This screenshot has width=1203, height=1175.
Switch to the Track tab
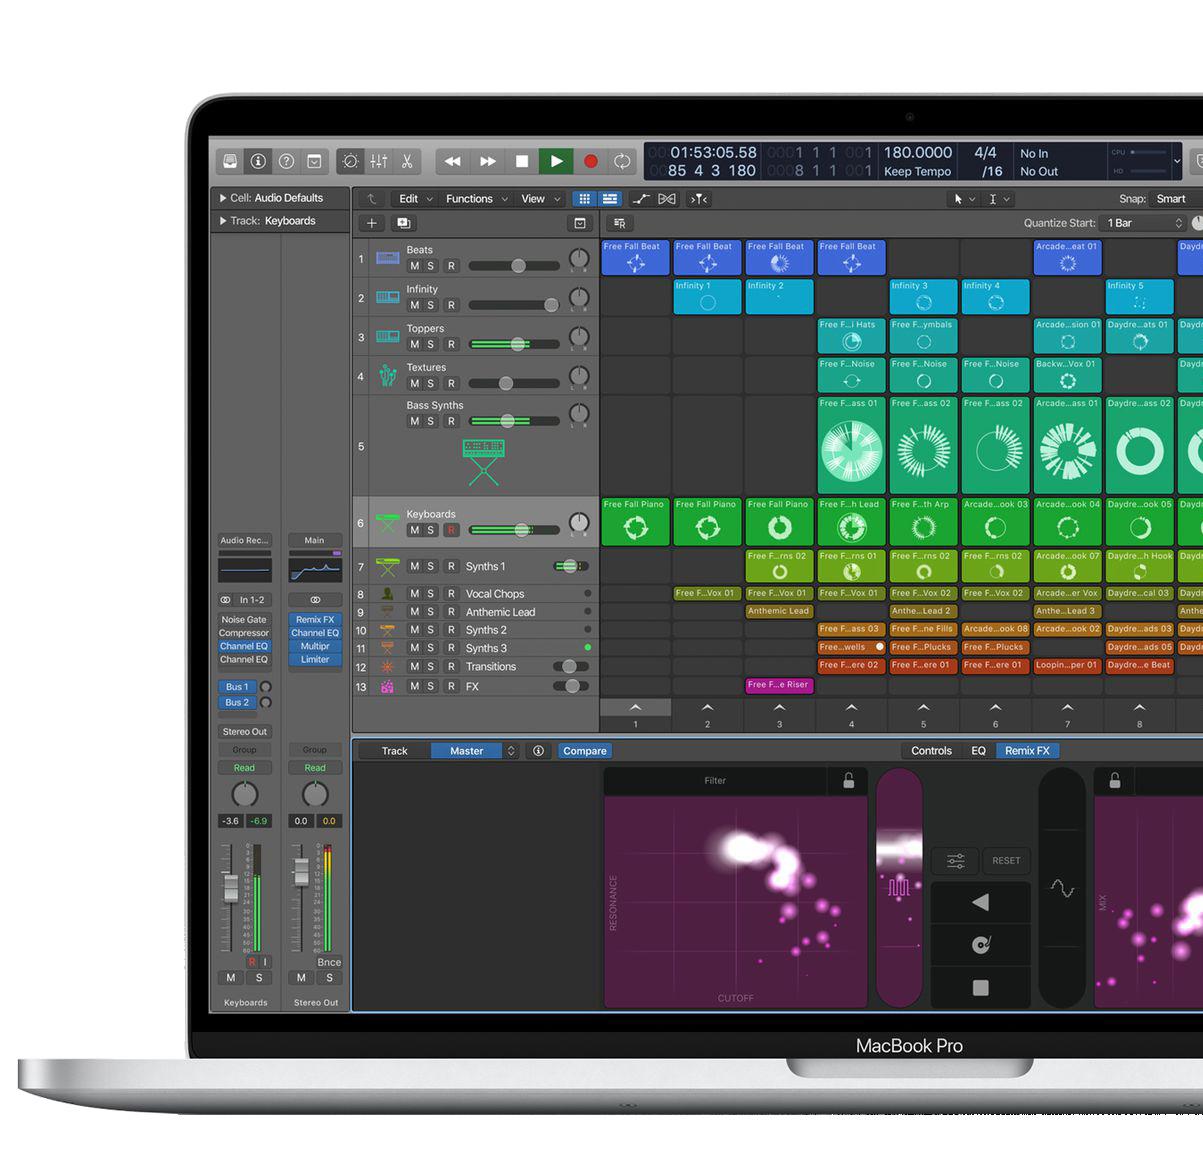395,751
